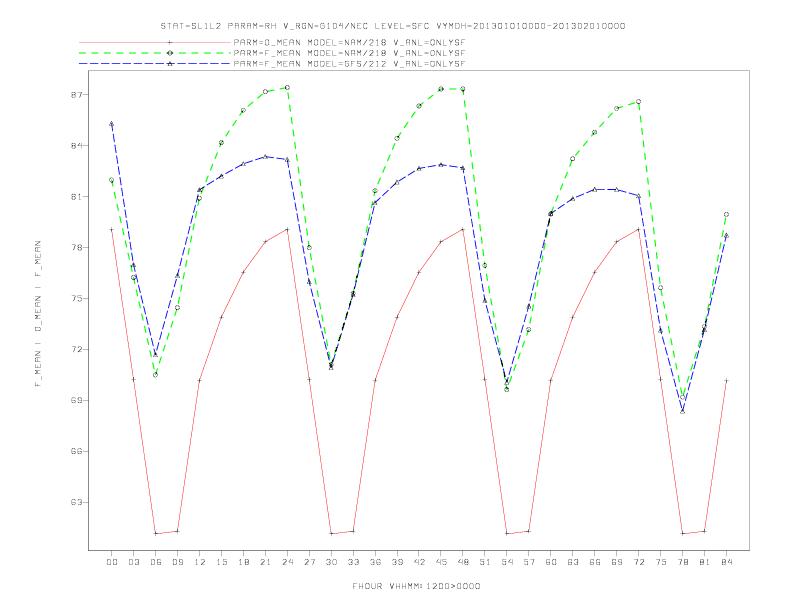The width and height of the screenshot is (792, 612).
Task: Click the 84 forecast hour x-axis tick
Action: [727, 562]
